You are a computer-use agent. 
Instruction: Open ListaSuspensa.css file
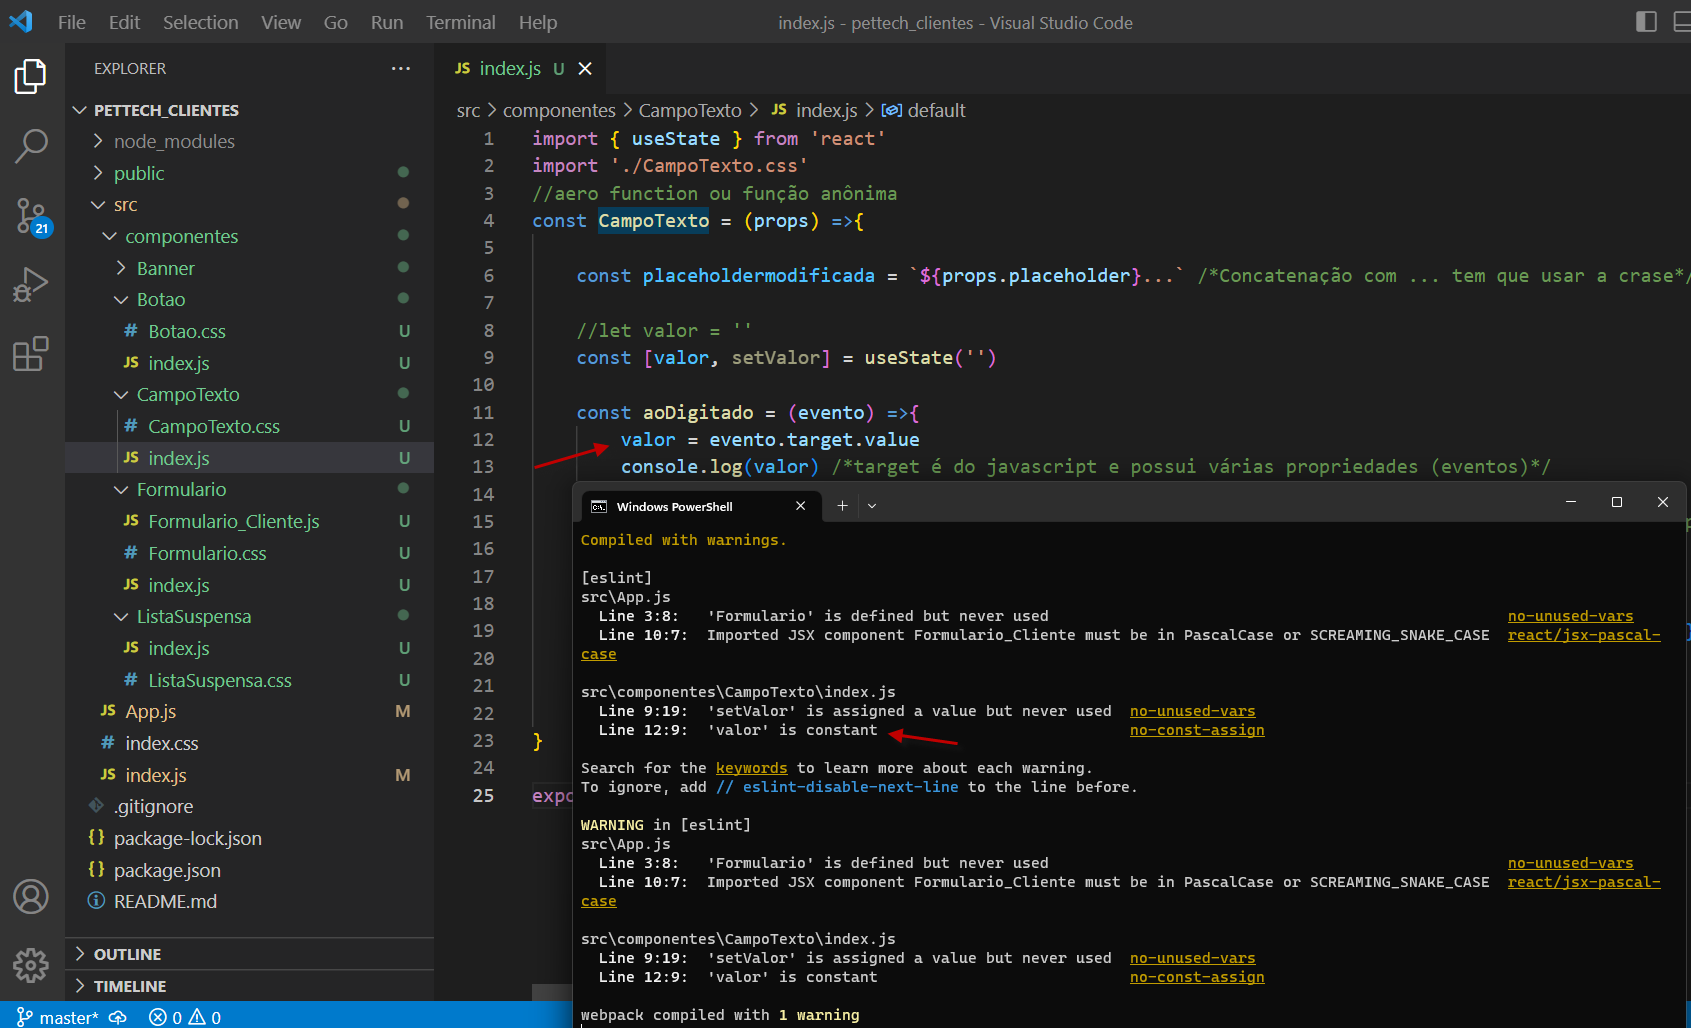coord(220,680)
